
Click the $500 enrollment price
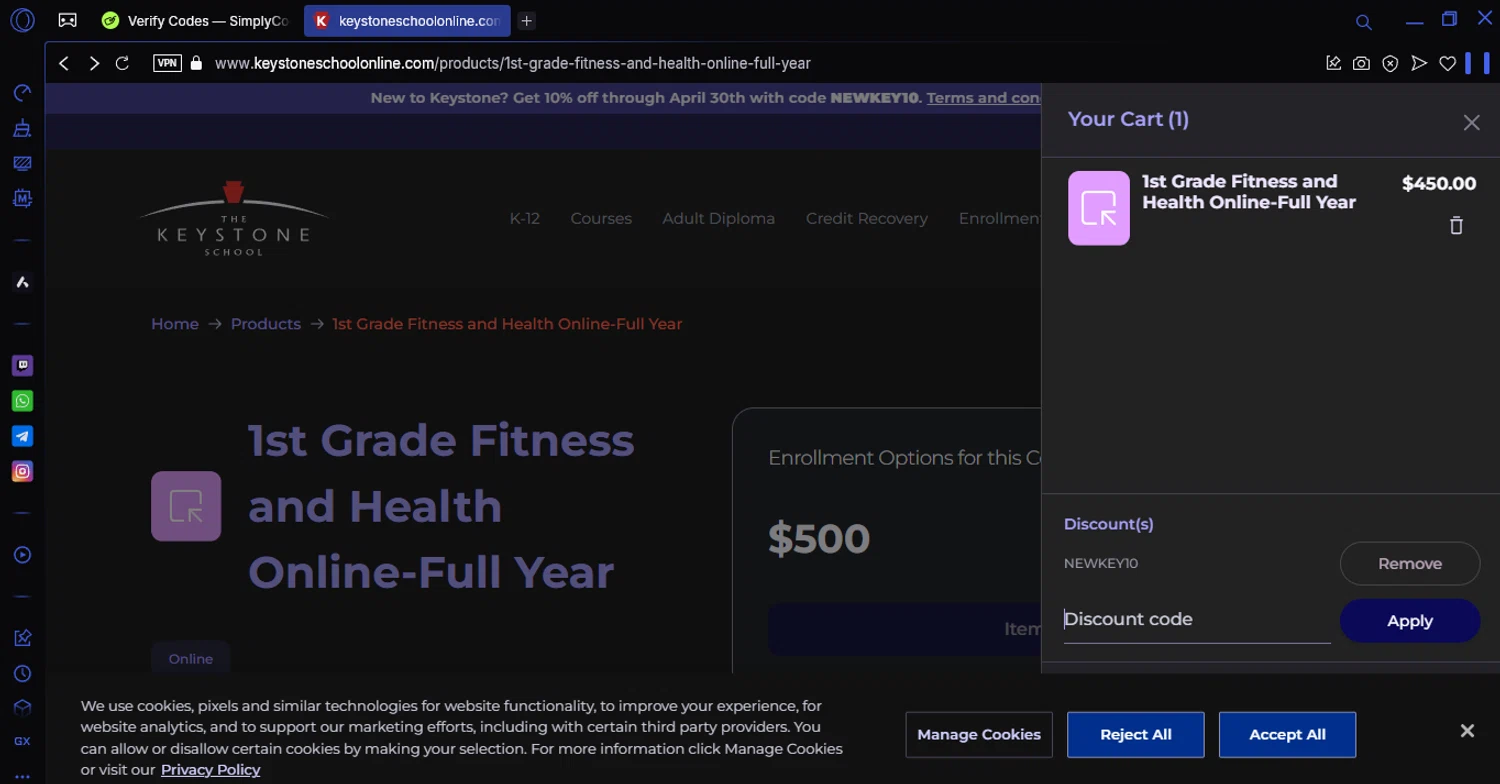tap(819, 538)
